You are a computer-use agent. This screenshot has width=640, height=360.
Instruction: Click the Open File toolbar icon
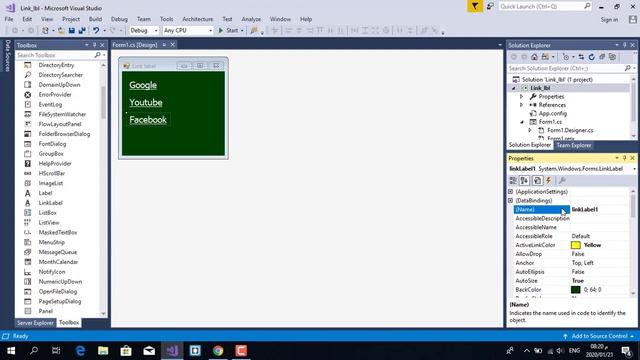(61, 31)
